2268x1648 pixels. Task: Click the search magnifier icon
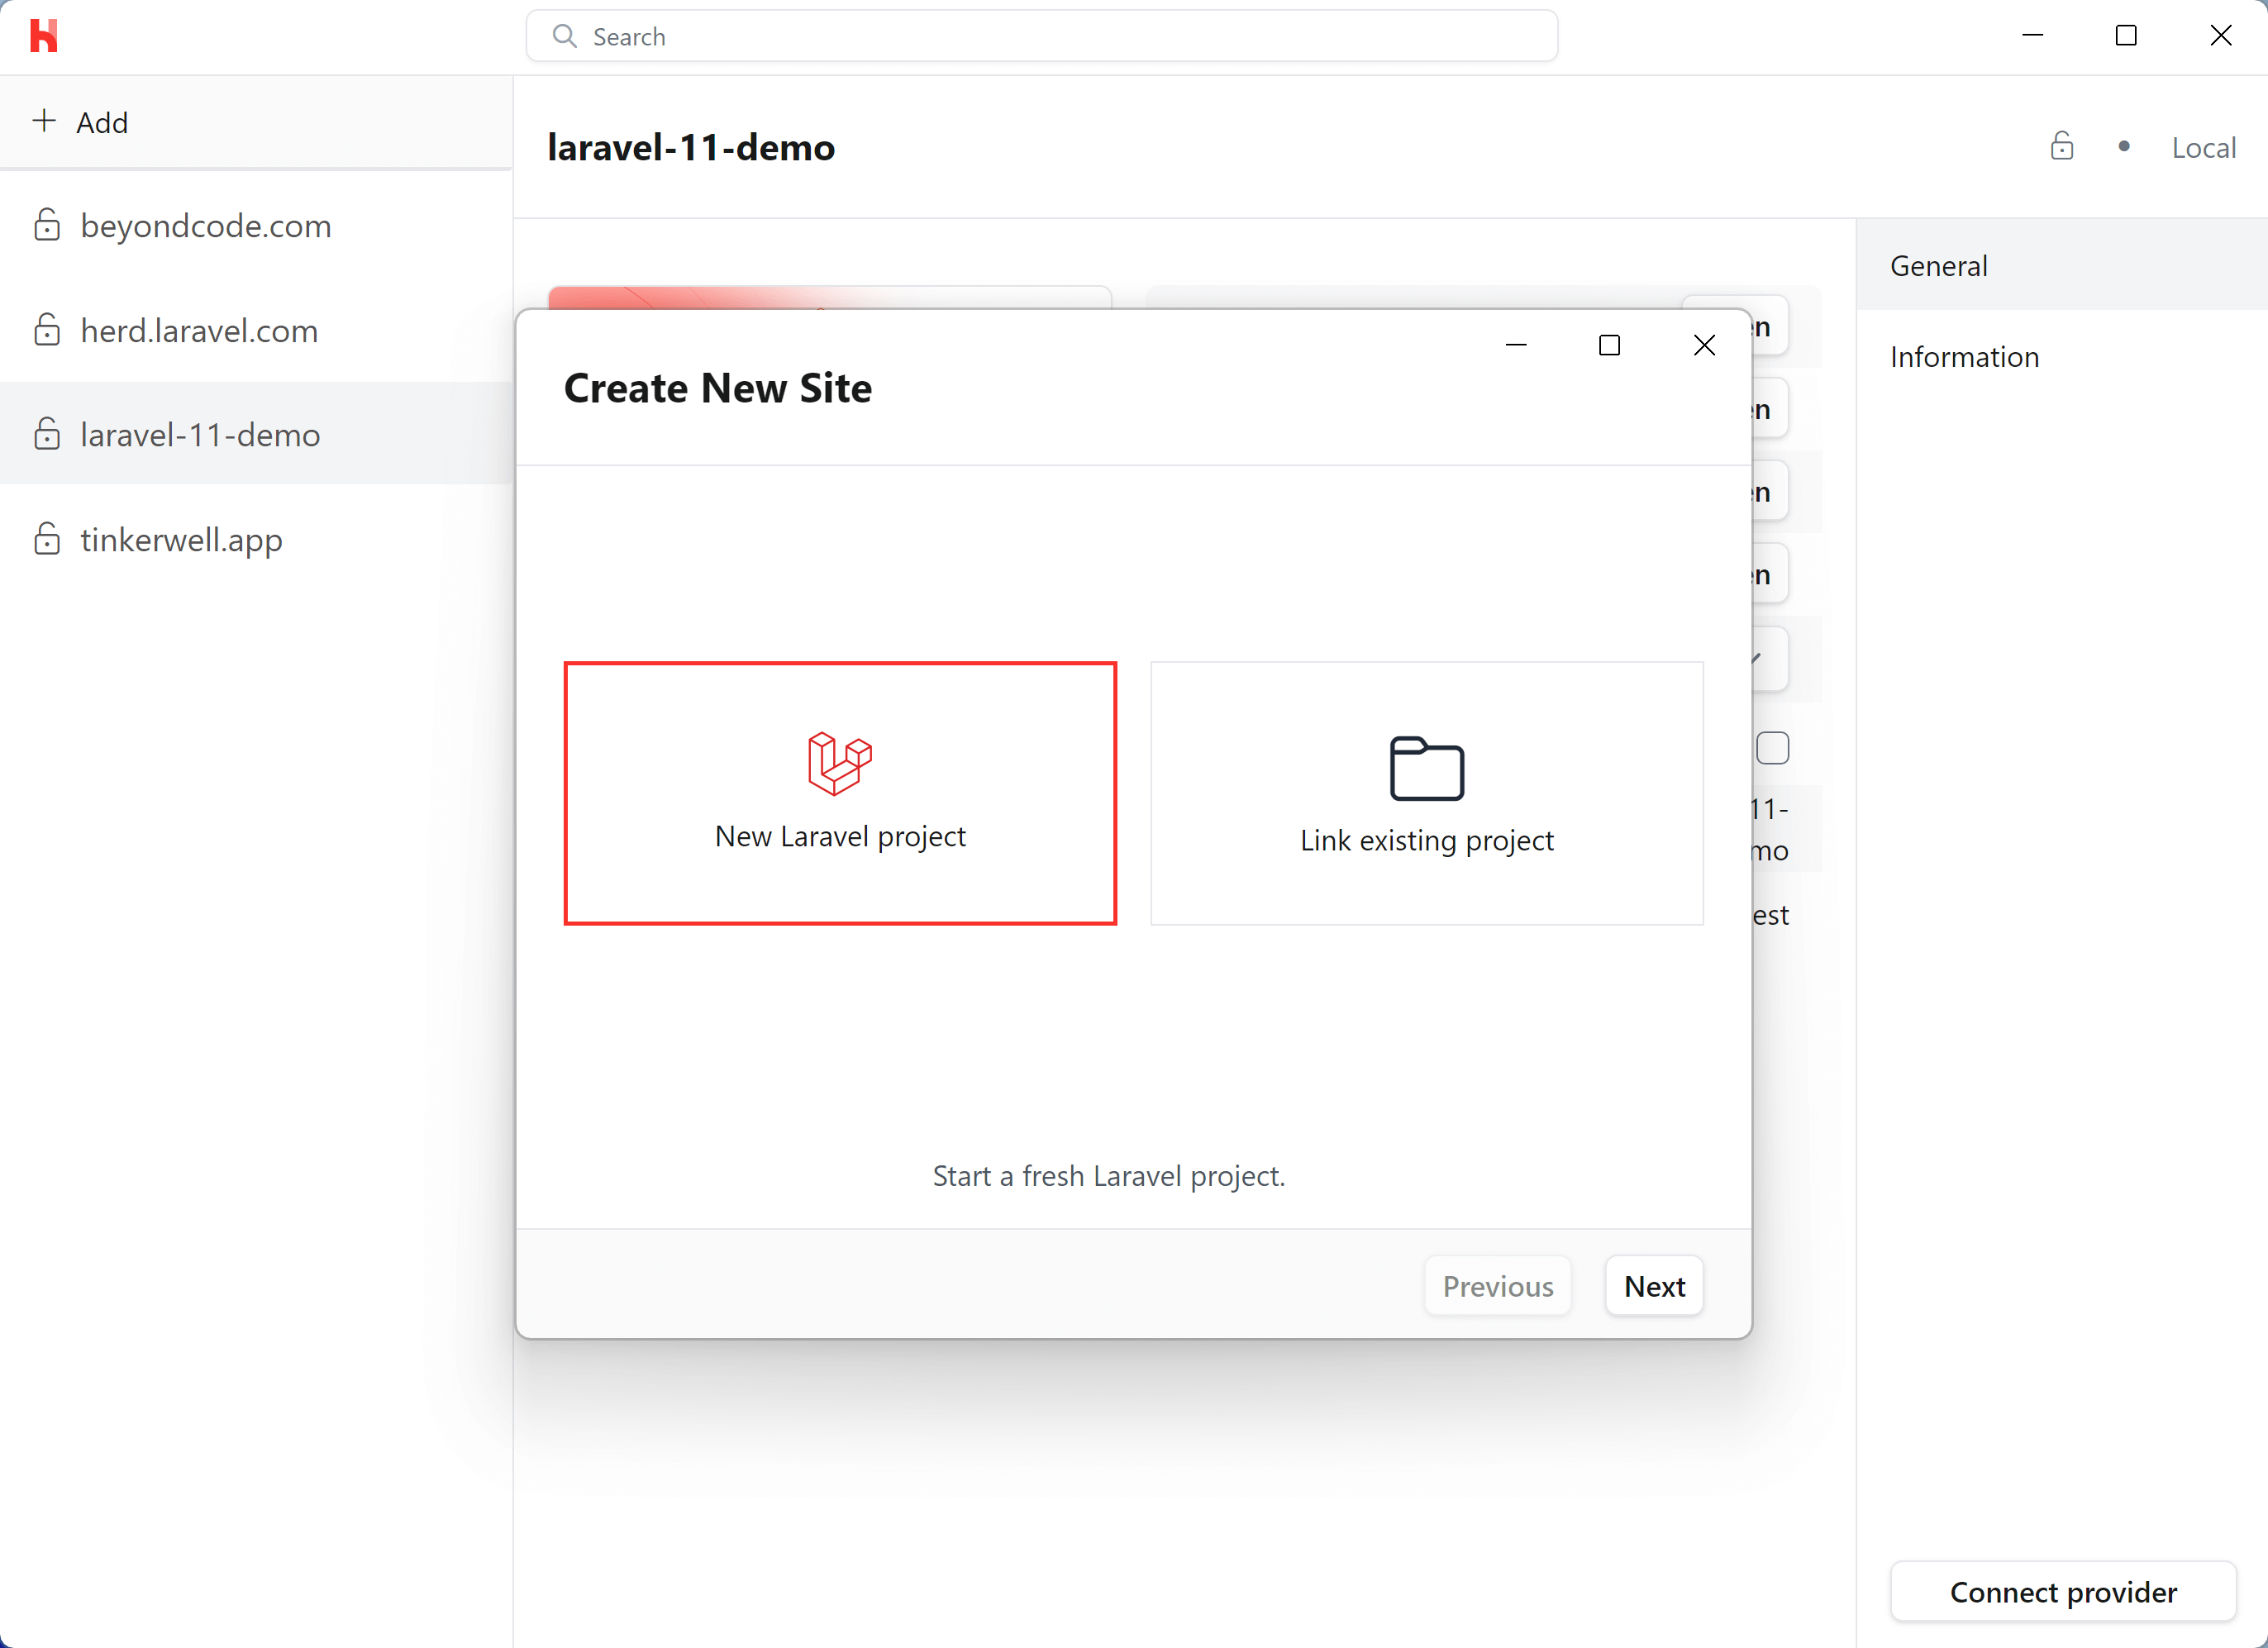(x=565, y=36)
